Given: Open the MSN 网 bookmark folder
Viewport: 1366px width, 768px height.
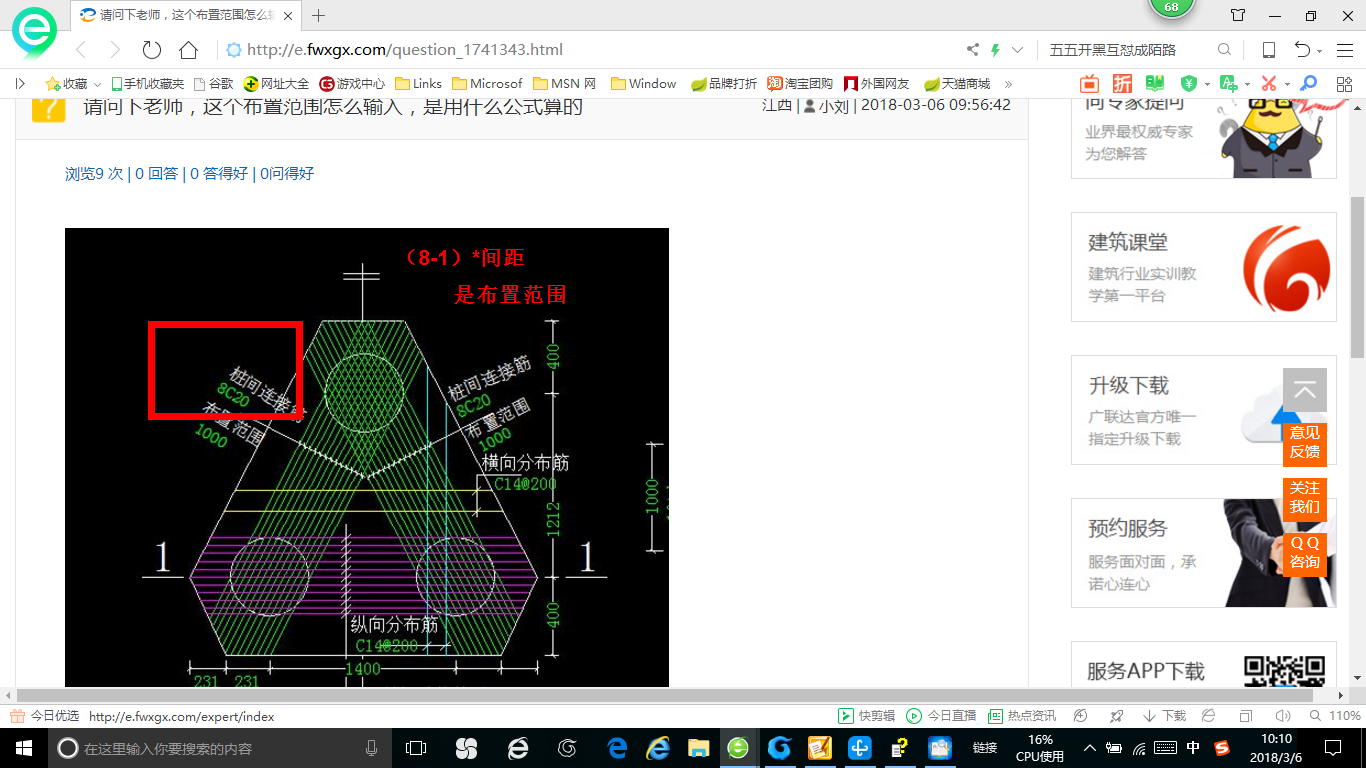Looking at the screenshot, I should click(566, 84).
